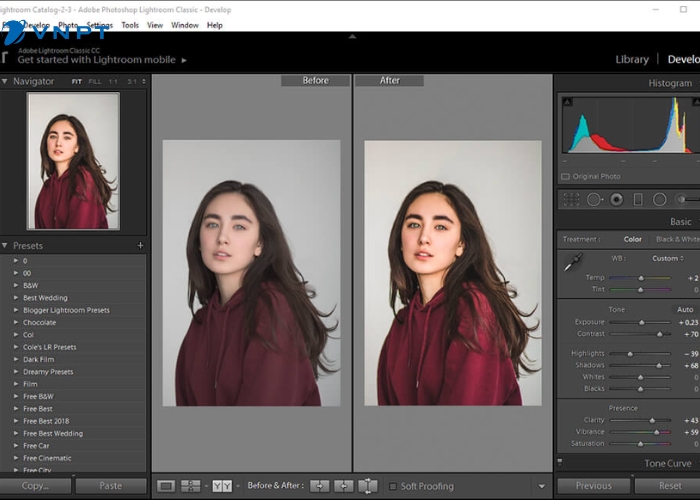The width and height of the screenshot is (700, 500).
Task: Click the Highlights value -39
Action: 691,354
